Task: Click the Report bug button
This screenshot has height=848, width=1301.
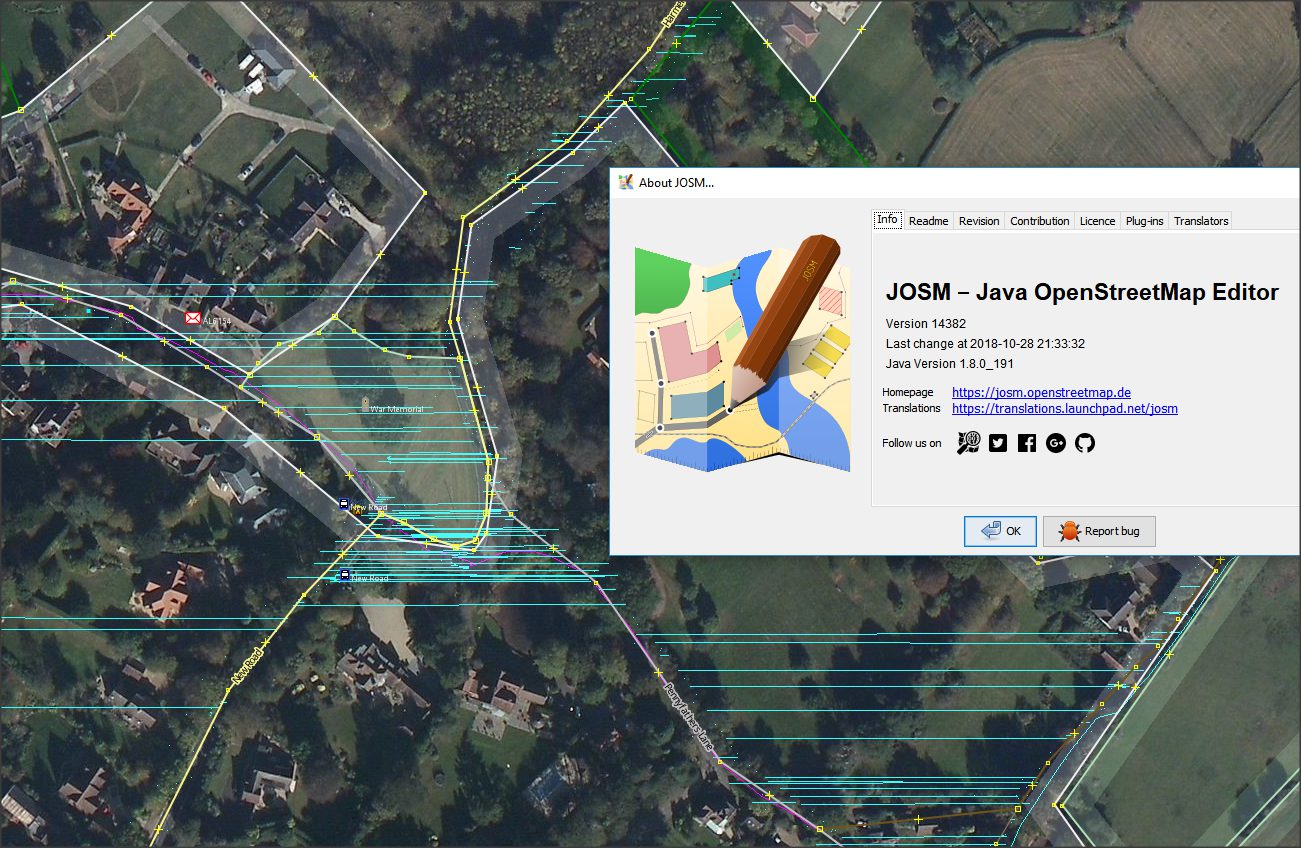Action: [1099, 531]
